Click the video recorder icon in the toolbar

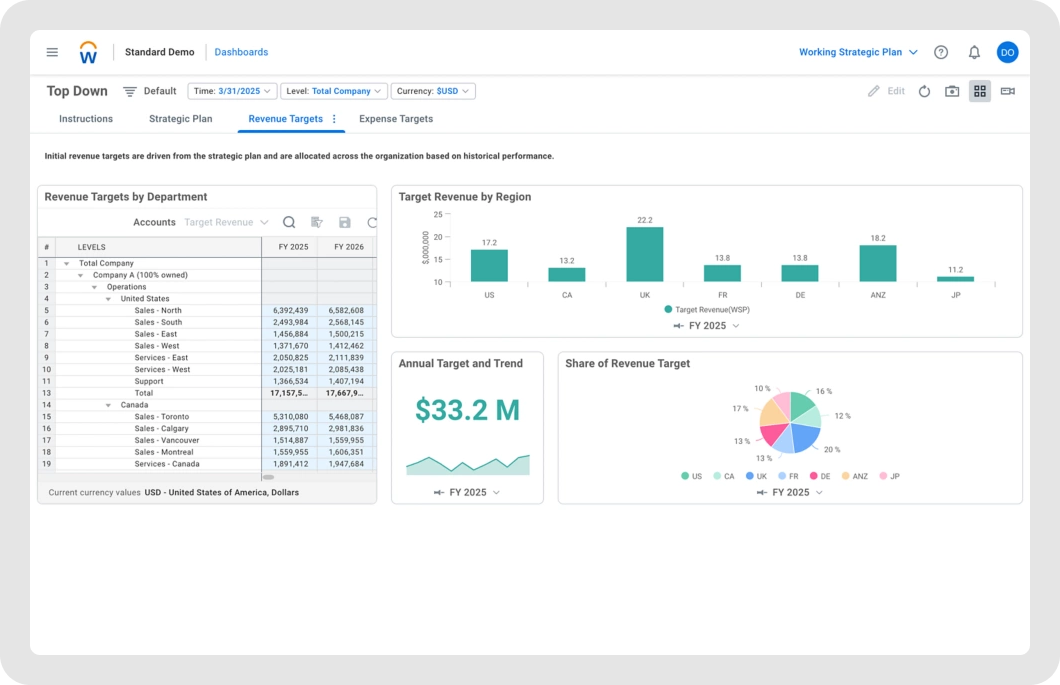1007,91
